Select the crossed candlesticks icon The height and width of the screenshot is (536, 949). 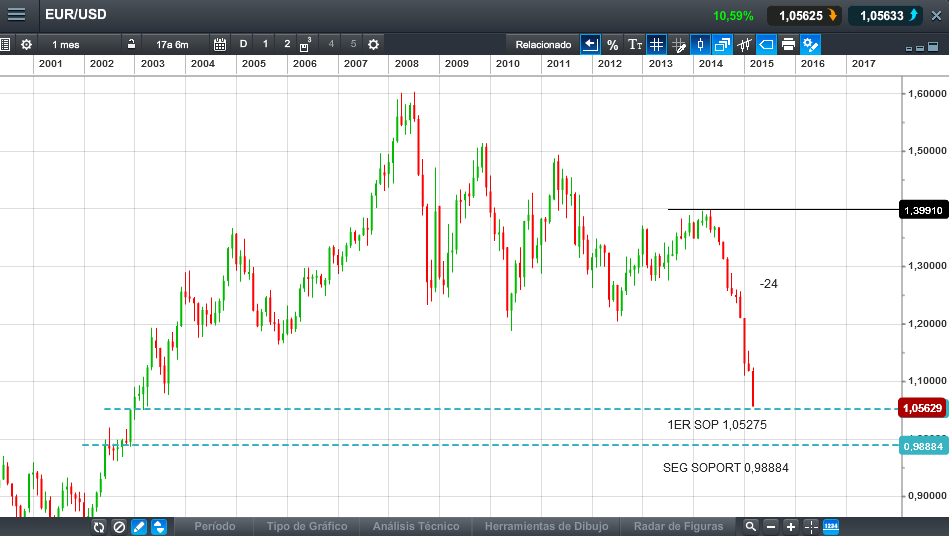744,44
